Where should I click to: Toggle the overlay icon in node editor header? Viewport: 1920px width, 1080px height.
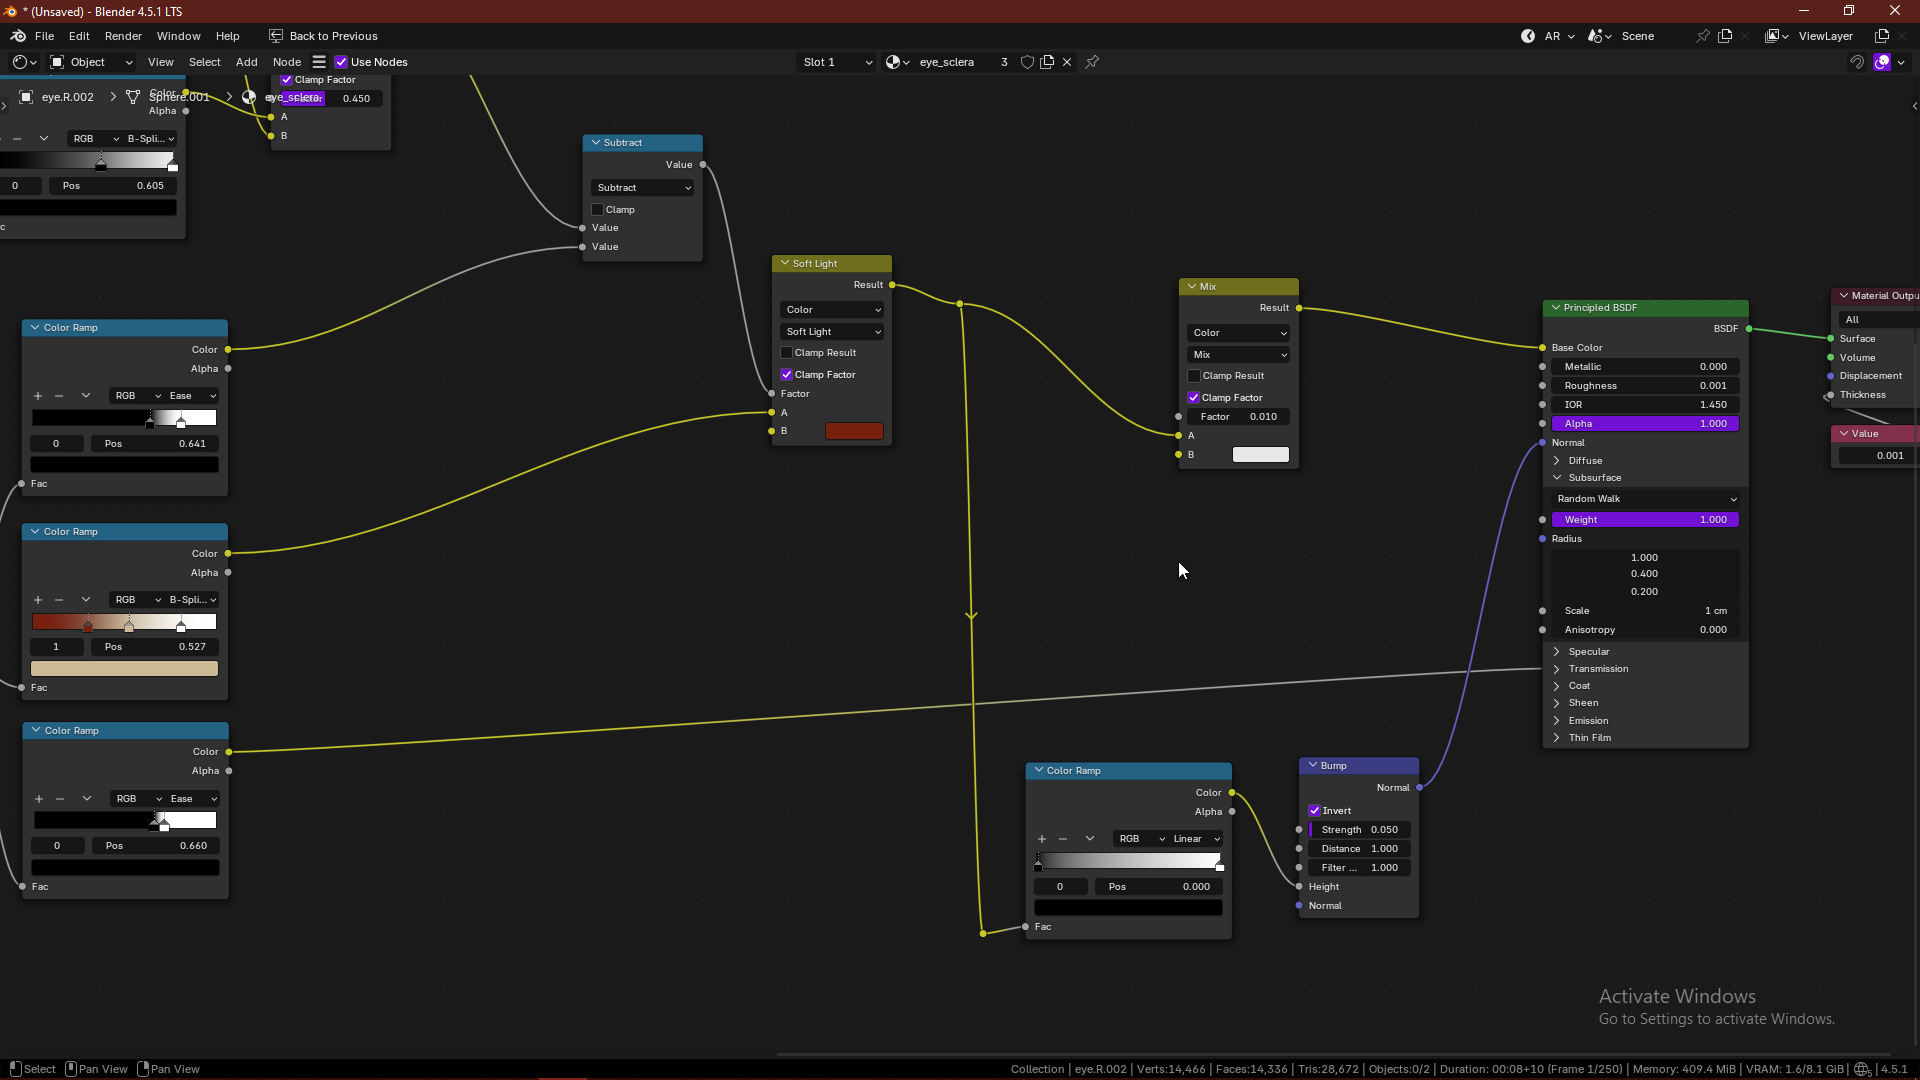click(1882, 62)
